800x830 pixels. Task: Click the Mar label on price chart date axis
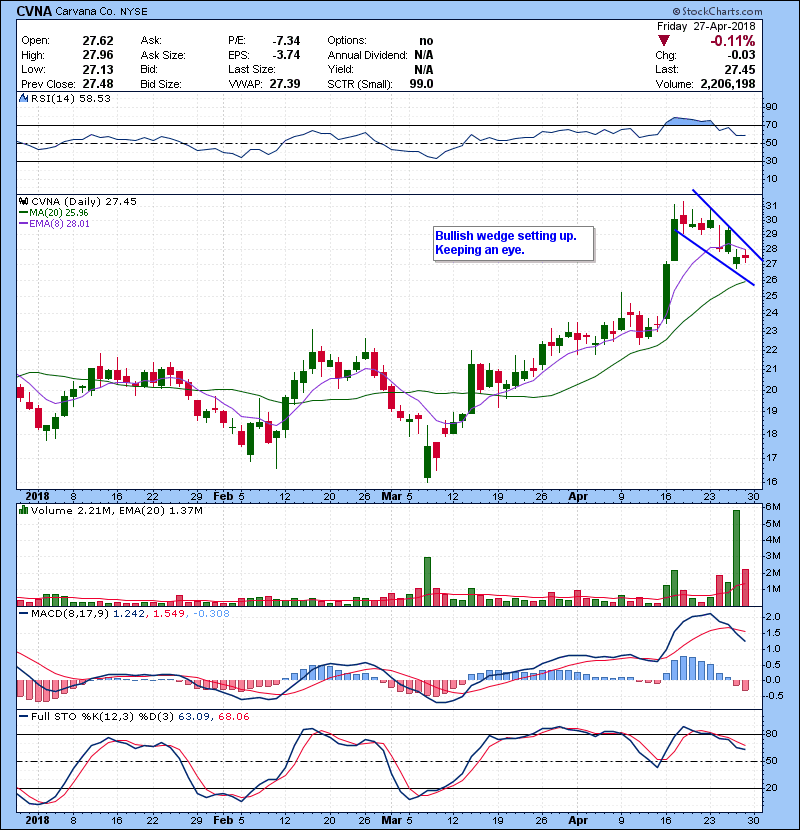pos(391,497)
